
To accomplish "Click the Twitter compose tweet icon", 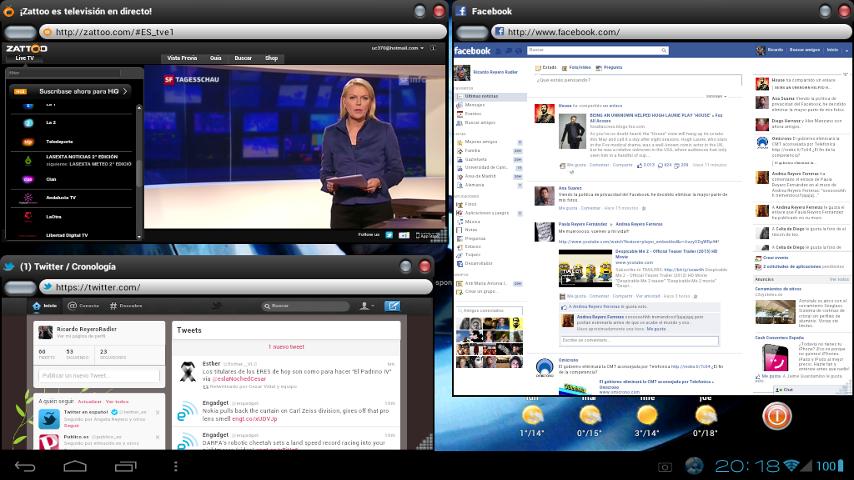I will point(393,306).
